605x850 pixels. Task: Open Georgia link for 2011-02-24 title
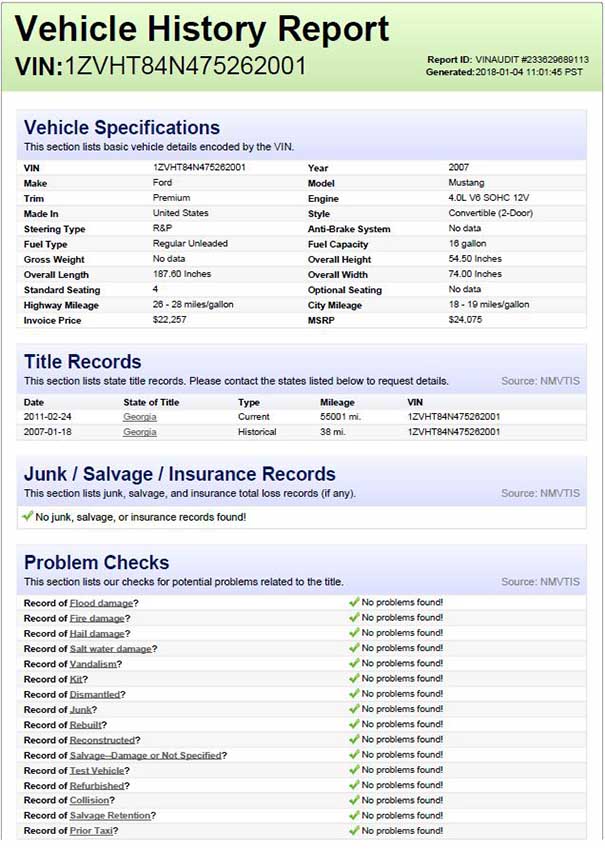[140, 417]
